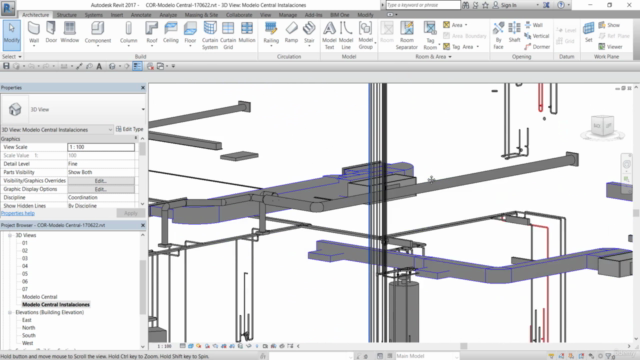640x360 pixels.
Task: Select the Vertical opening tool
Action: click(537, 36)
